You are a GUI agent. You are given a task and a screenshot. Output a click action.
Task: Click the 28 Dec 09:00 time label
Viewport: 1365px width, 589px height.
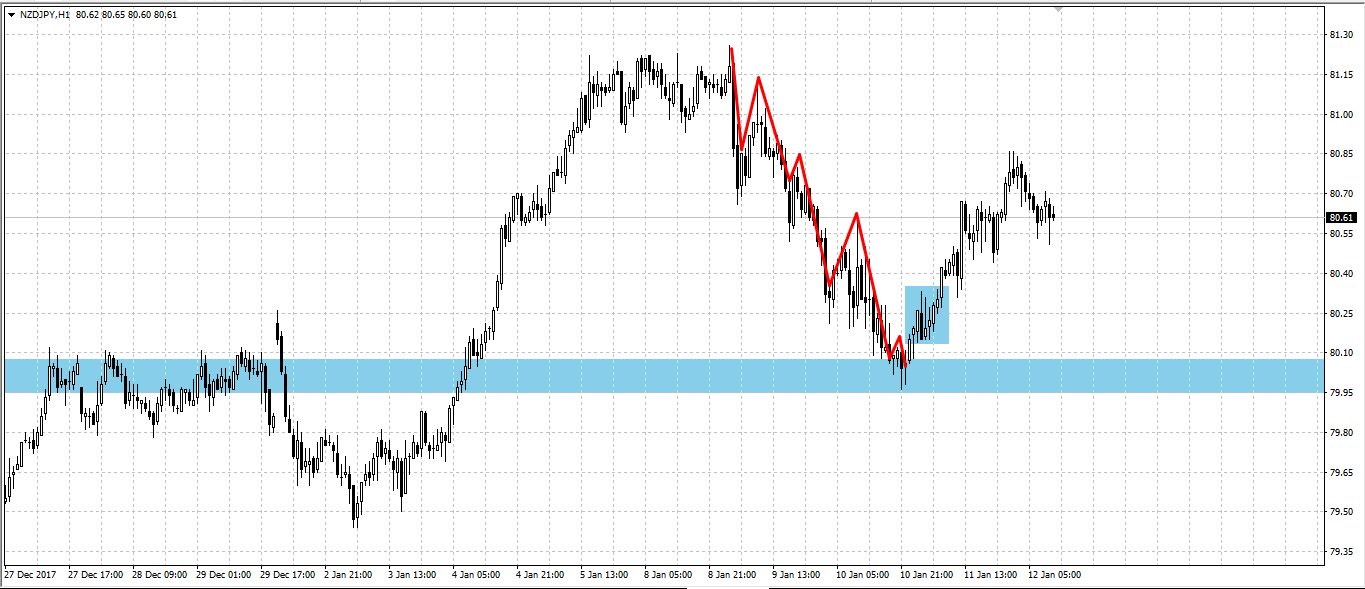point(159,575)
